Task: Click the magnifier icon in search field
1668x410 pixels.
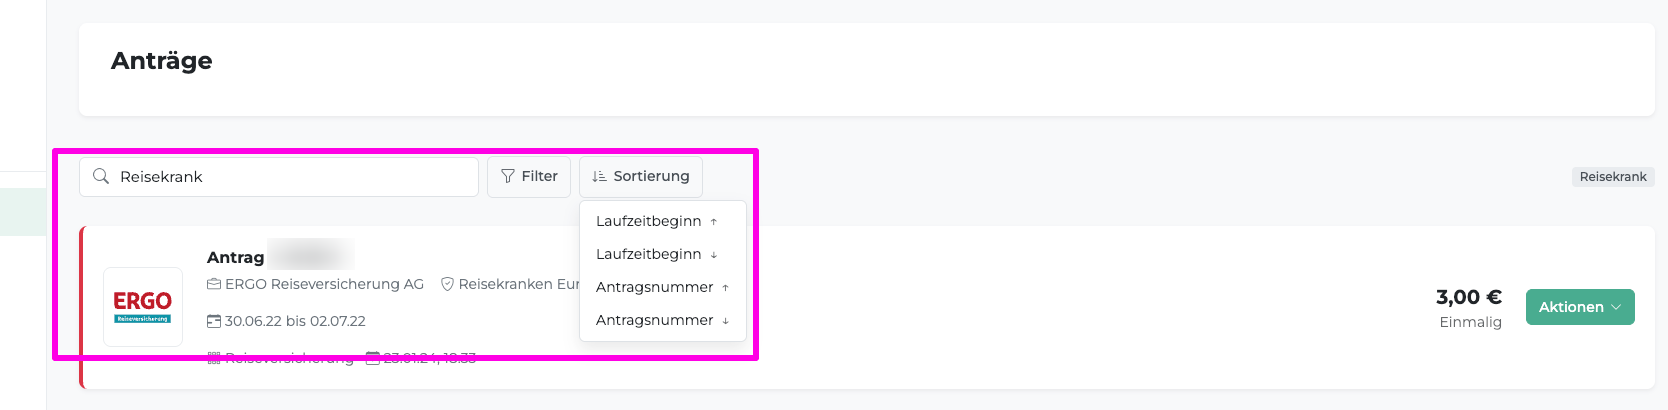Action: click(x=101, y=176)
